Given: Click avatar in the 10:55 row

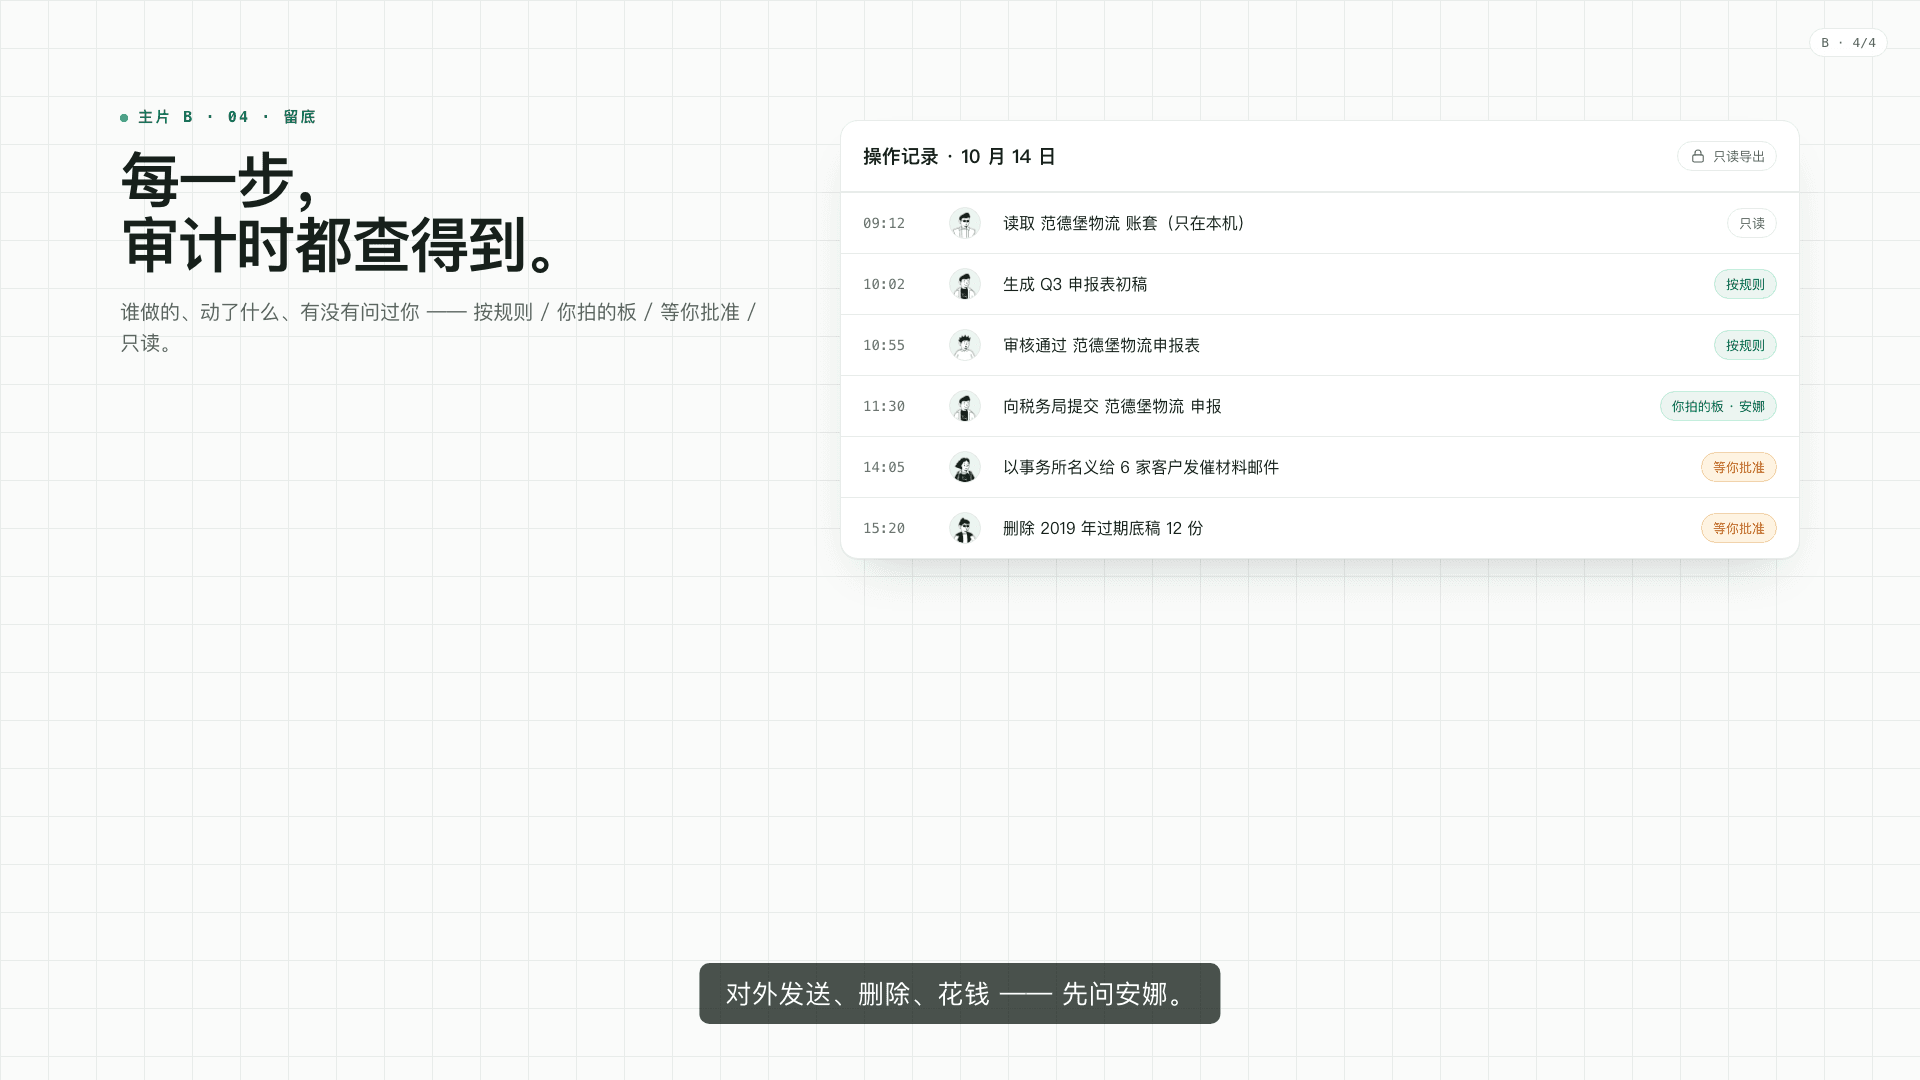Looking at the screenshot, I should pyautogui.click(x=964, y=345).
